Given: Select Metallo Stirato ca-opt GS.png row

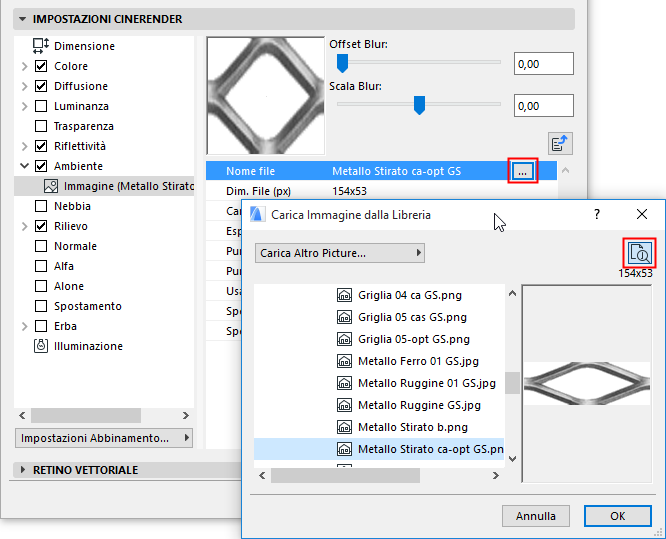Looking at the screenshot, I should pos(379,449).
